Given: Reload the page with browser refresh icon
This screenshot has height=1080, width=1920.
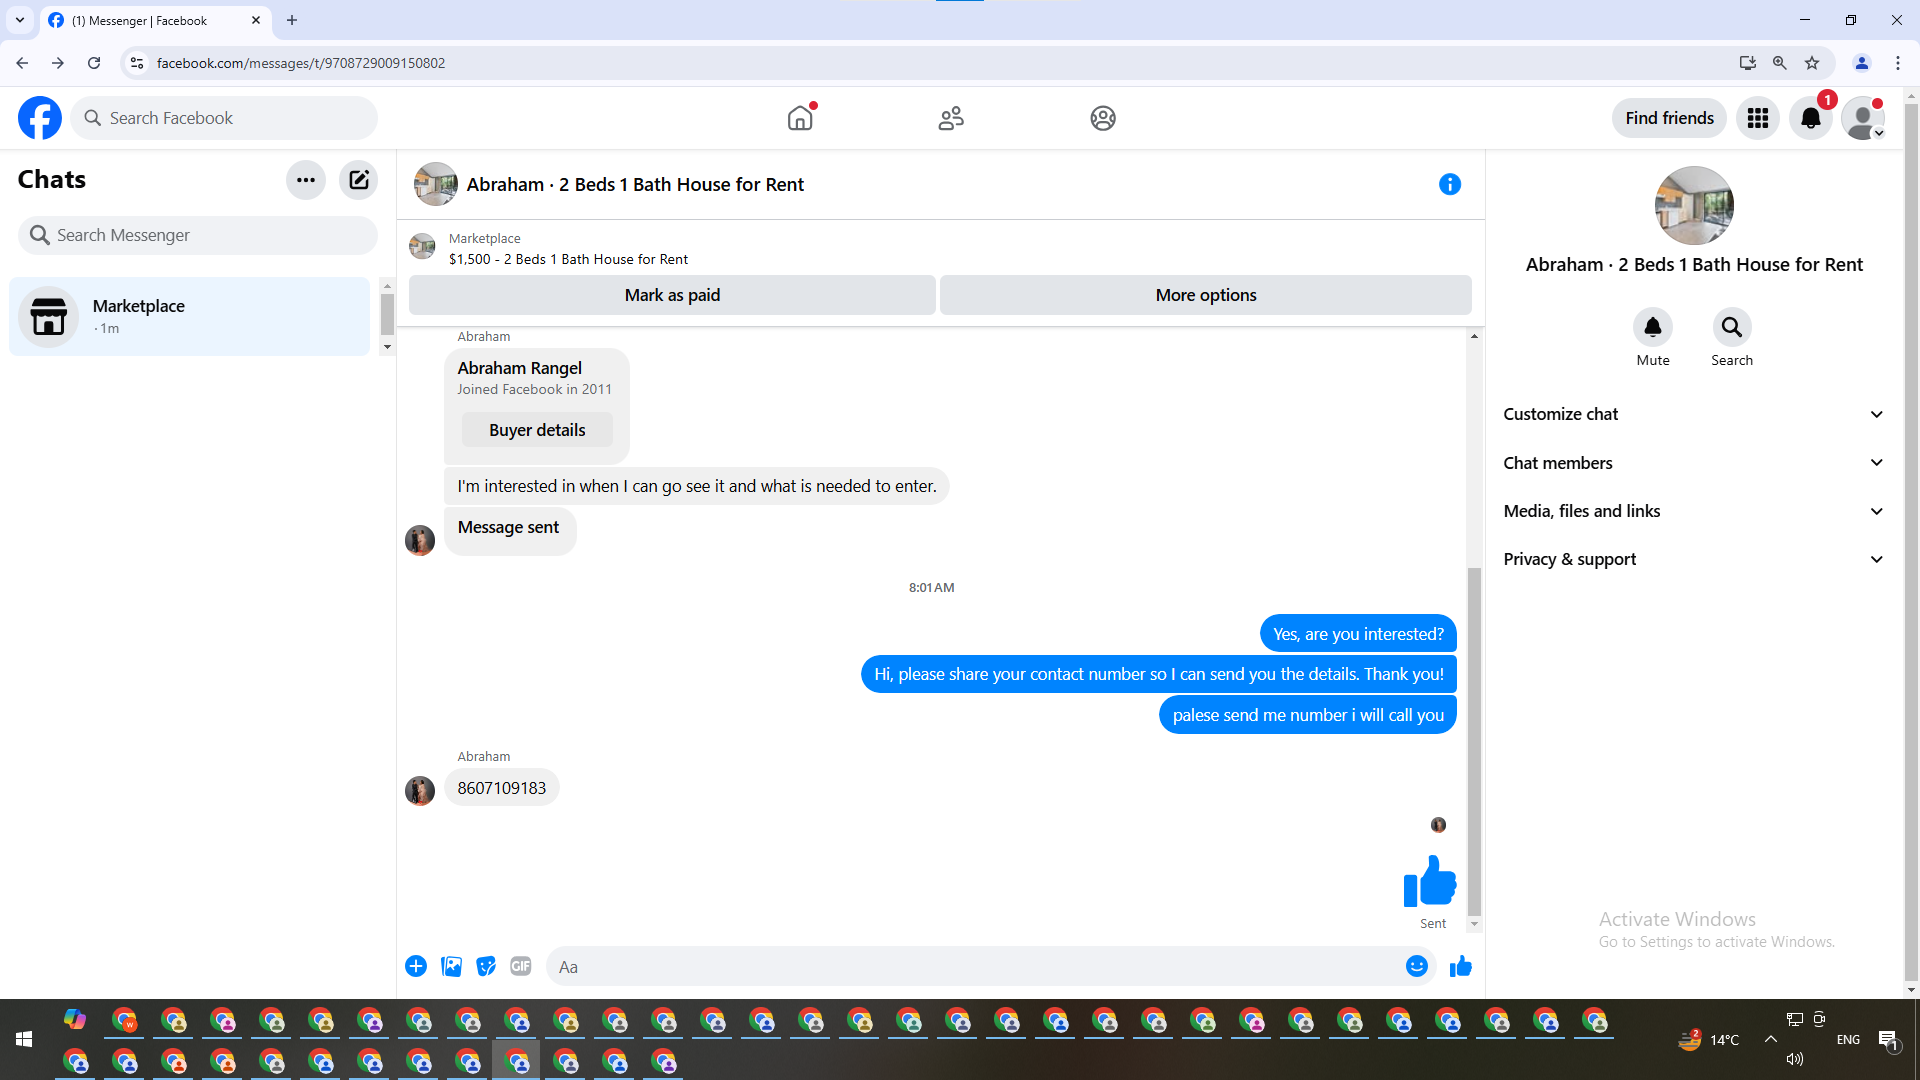Looking at the screenshot, I should tap(94, 63).
